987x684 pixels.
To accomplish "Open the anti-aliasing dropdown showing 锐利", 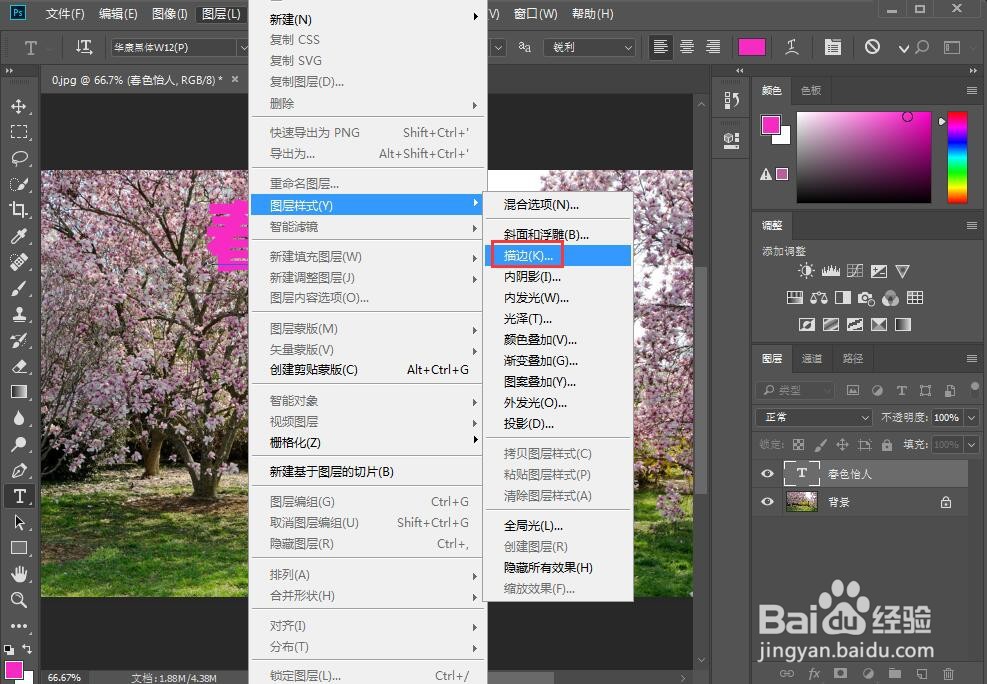I will tap(590, 46).
